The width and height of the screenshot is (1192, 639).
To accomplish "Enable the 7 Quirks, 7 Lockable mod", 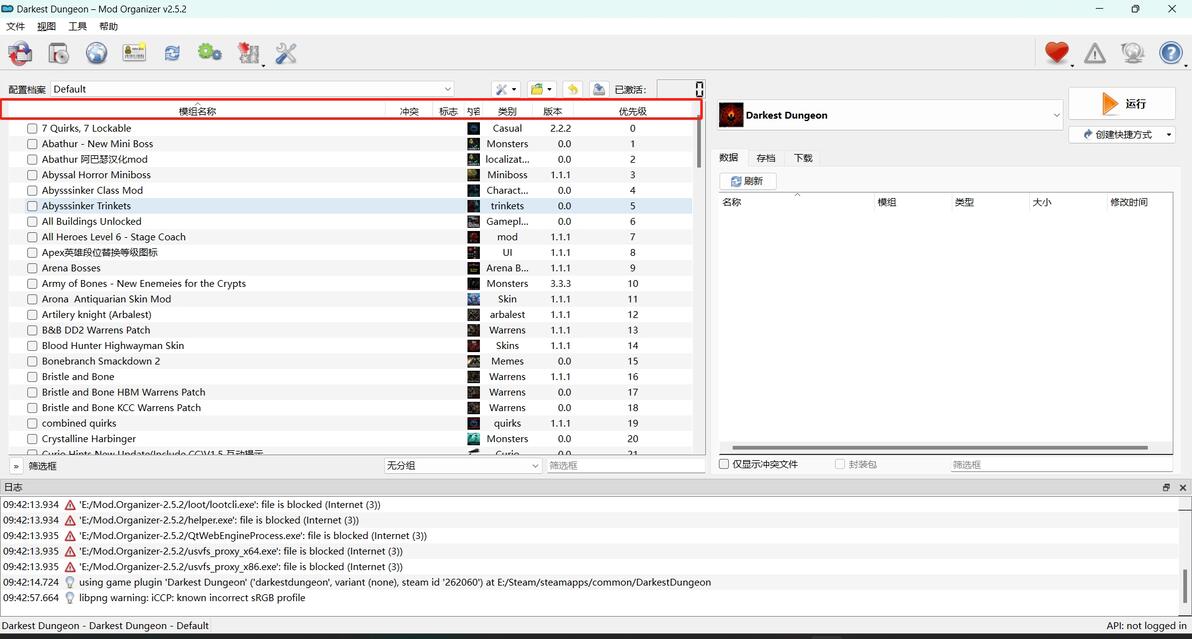I will point(32,128).
